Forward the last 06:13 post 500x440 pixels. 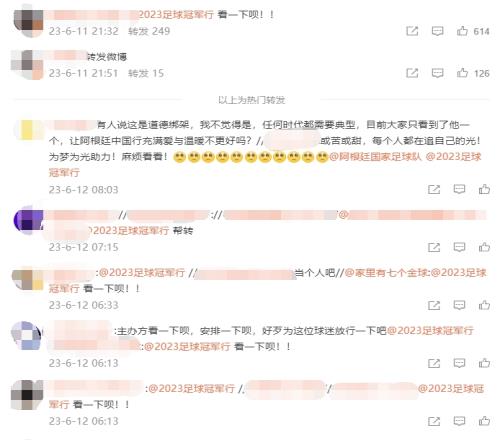tap(434, 421)
